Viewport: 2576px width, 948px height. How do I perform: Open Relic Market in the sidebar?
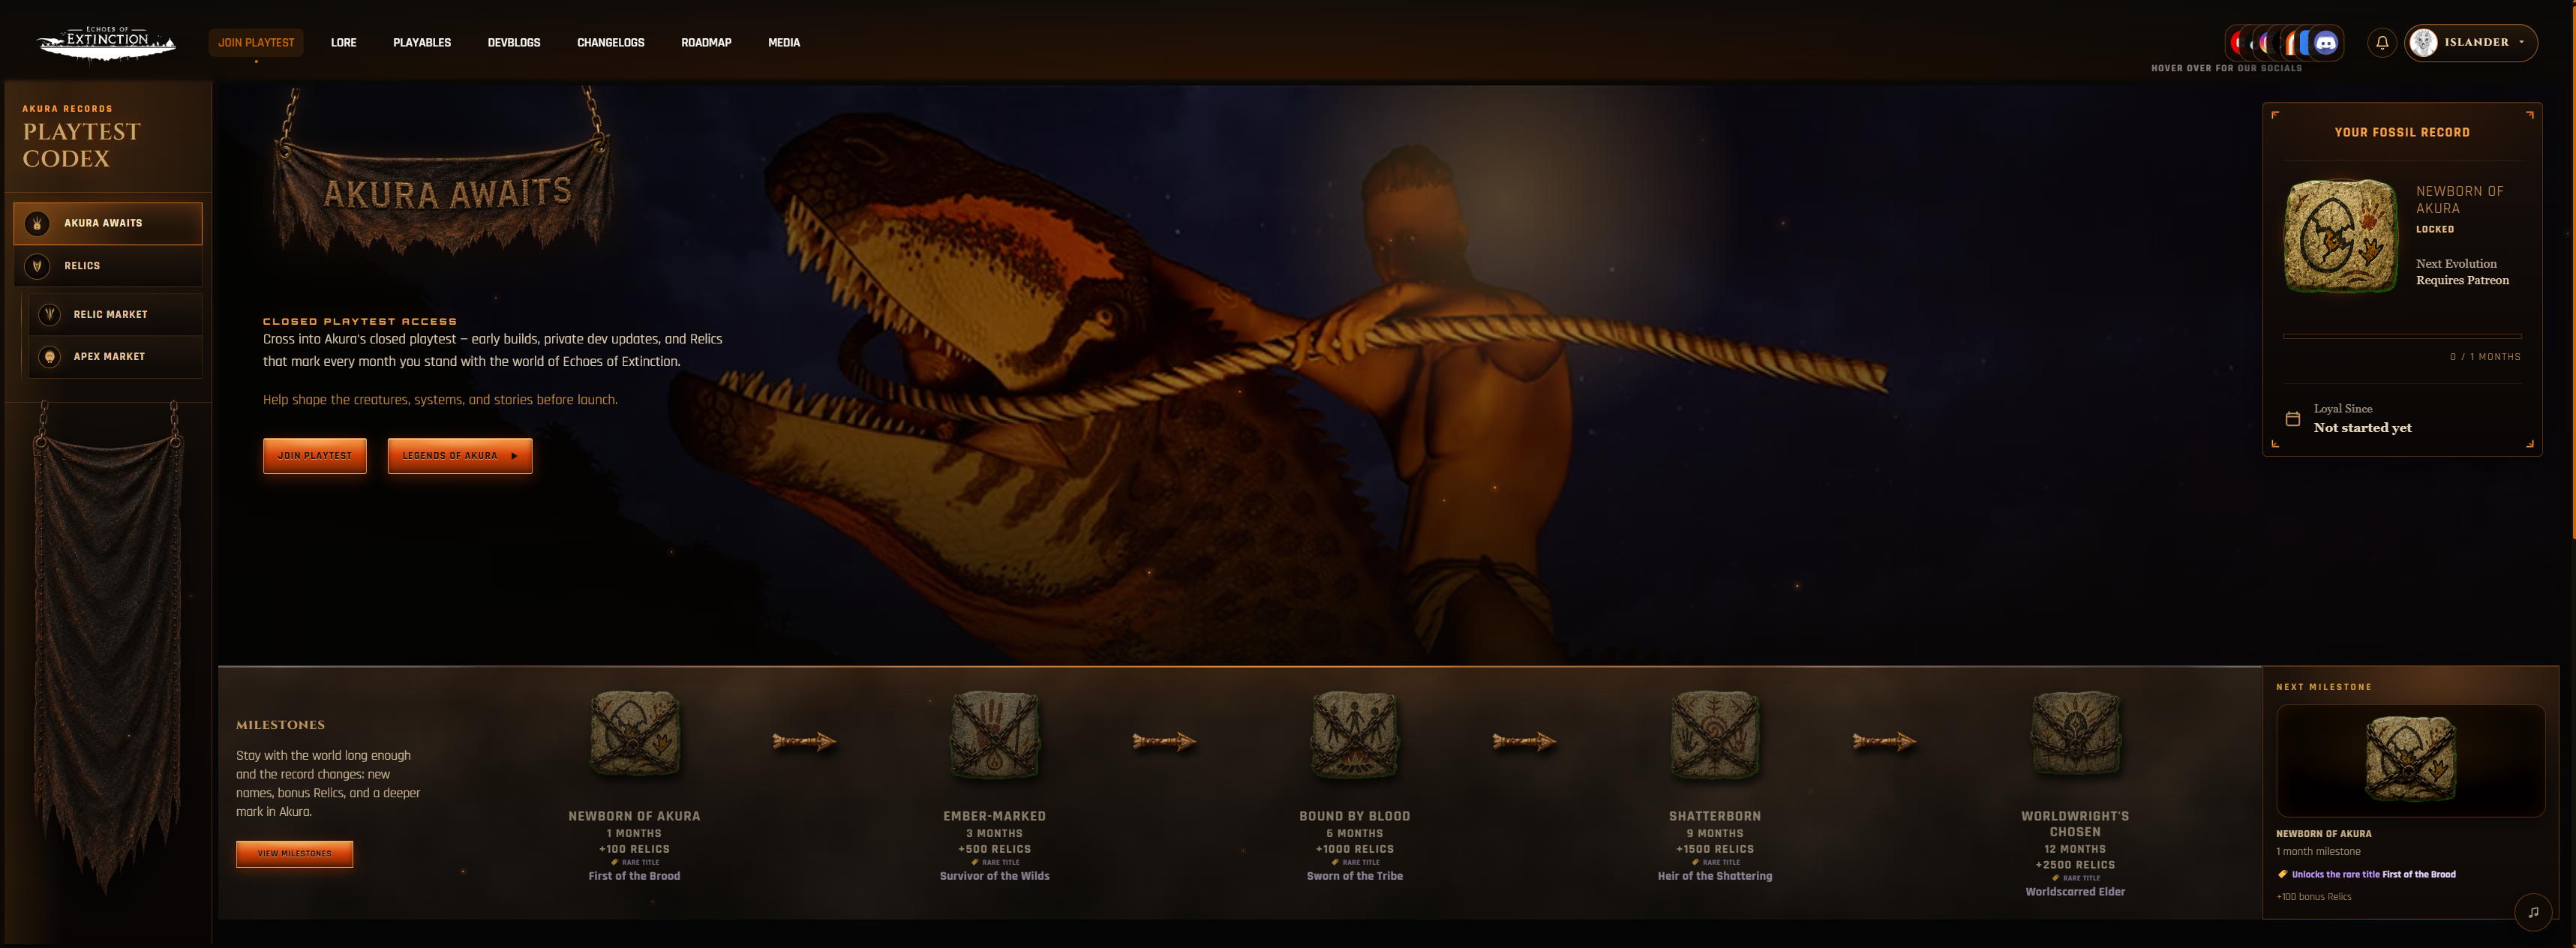(x=116, y=314)
